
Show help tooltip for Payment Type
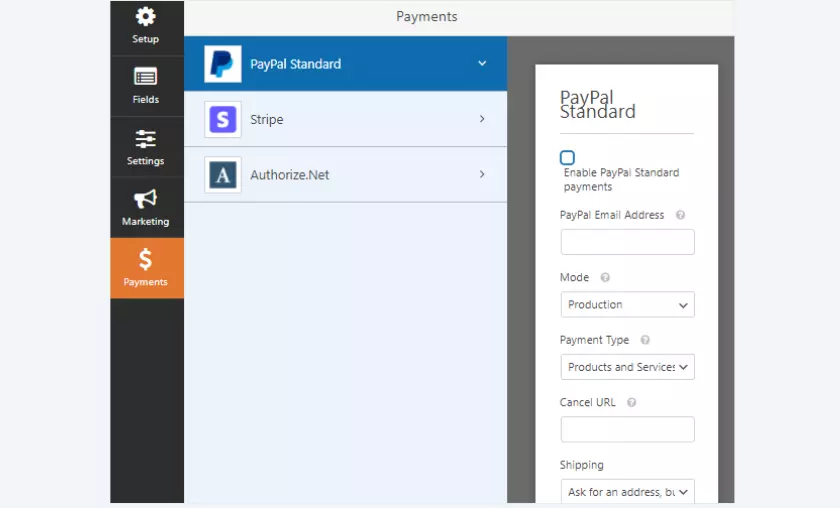pyautogui.click(x=646, y=340)
